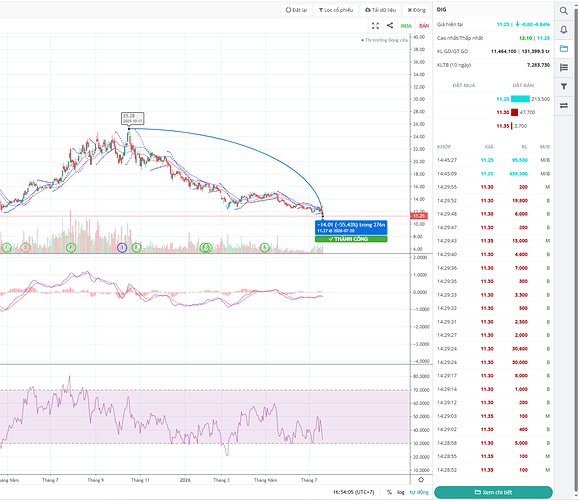The image size is (579, 500).
Task: Click the trade row at 14:45:09
Action: coord(493,174)
